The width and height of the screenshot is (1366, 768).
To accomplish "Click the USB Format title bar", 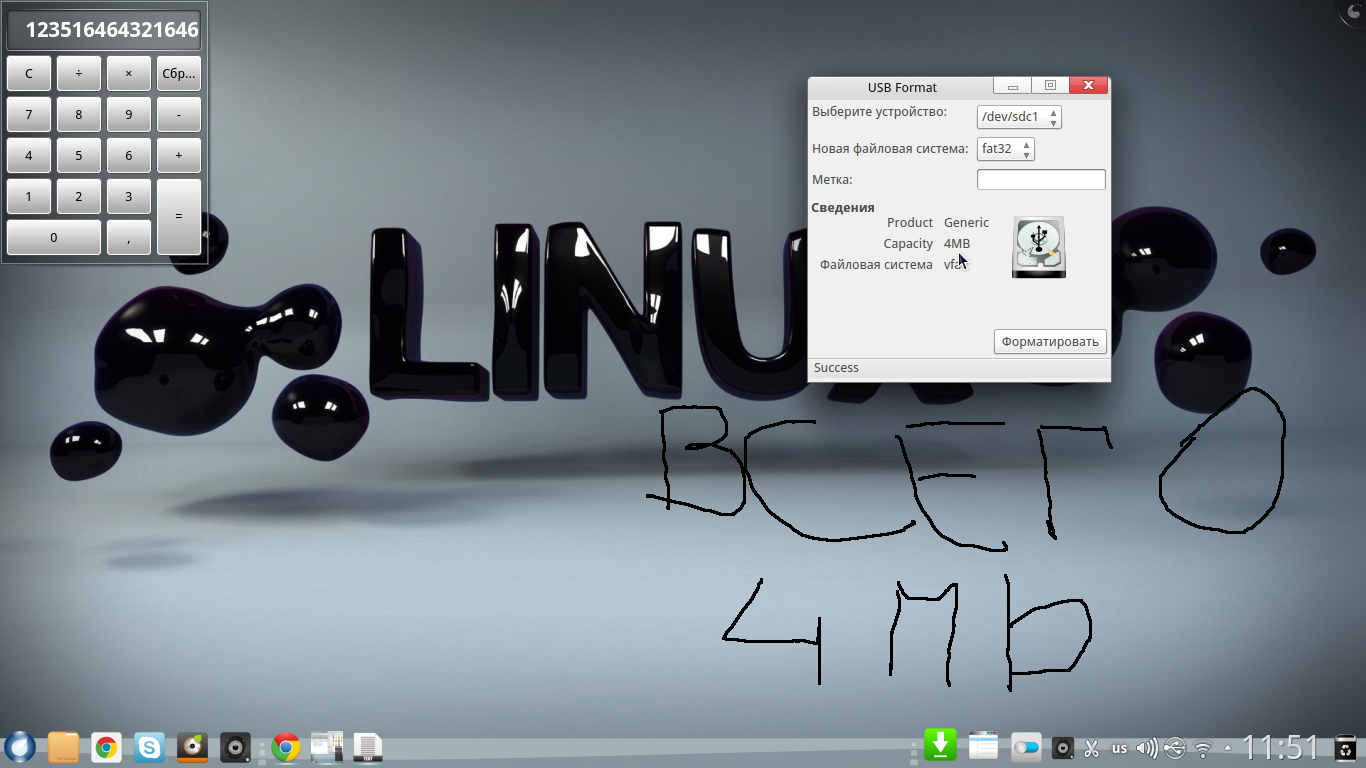I will coord(902,87).
